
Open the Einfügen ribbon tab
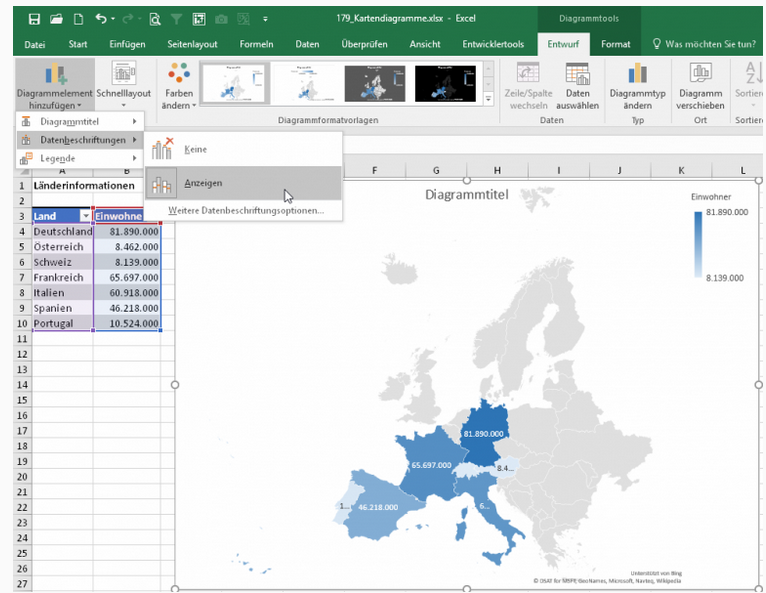click(x=127, y=44)
